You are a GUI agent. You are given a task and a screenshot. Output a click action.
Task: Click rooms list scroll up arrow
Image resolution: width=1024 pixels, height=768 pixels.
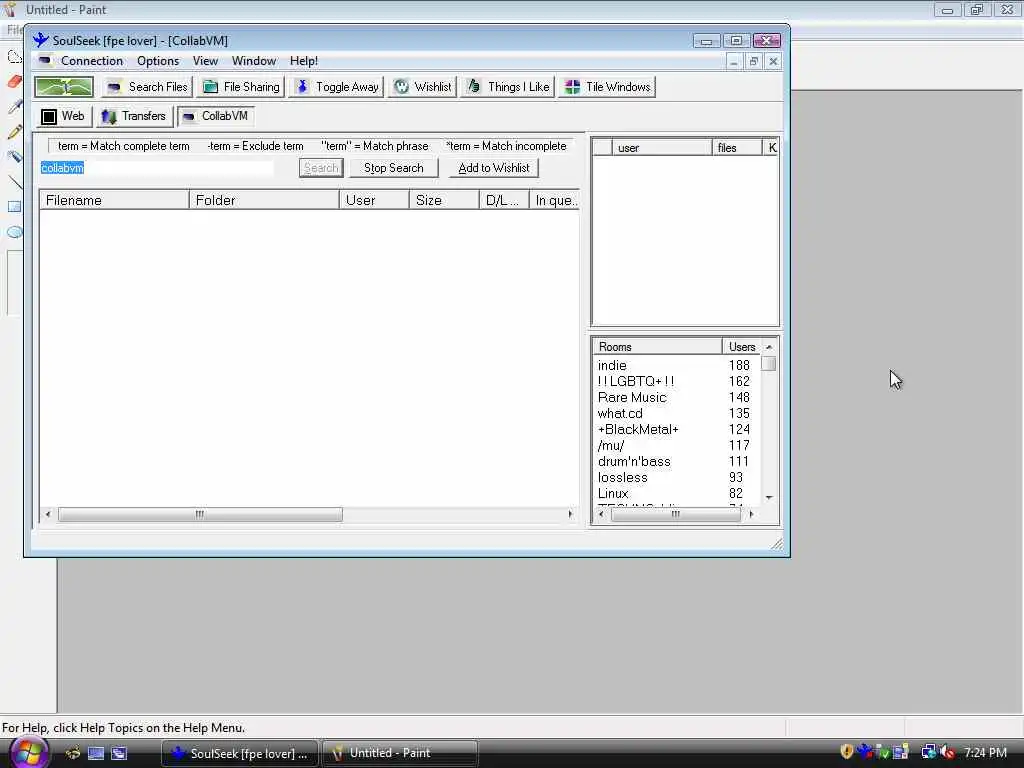tap(769, 347)
